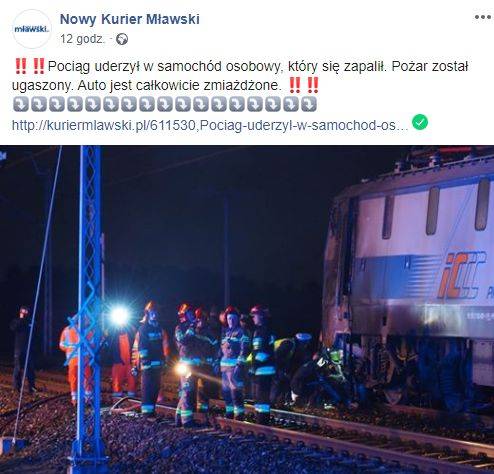This screenshot has height=474, width=494.
Task: Click the blue lattice pole in photo
Action: [89, 305]
